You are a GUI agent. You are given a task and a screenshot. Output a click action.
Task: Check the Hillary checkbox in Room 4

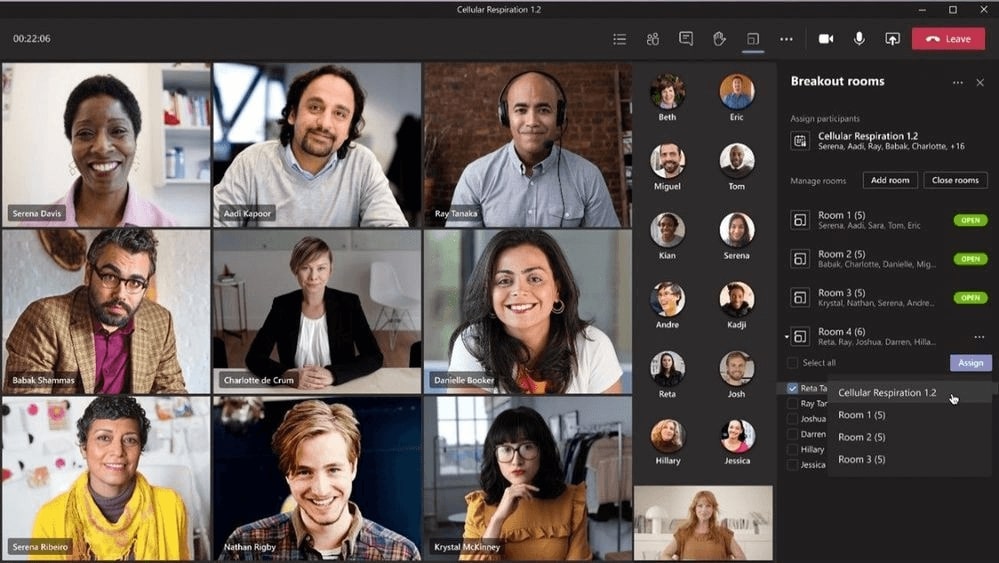pos(792,449)
